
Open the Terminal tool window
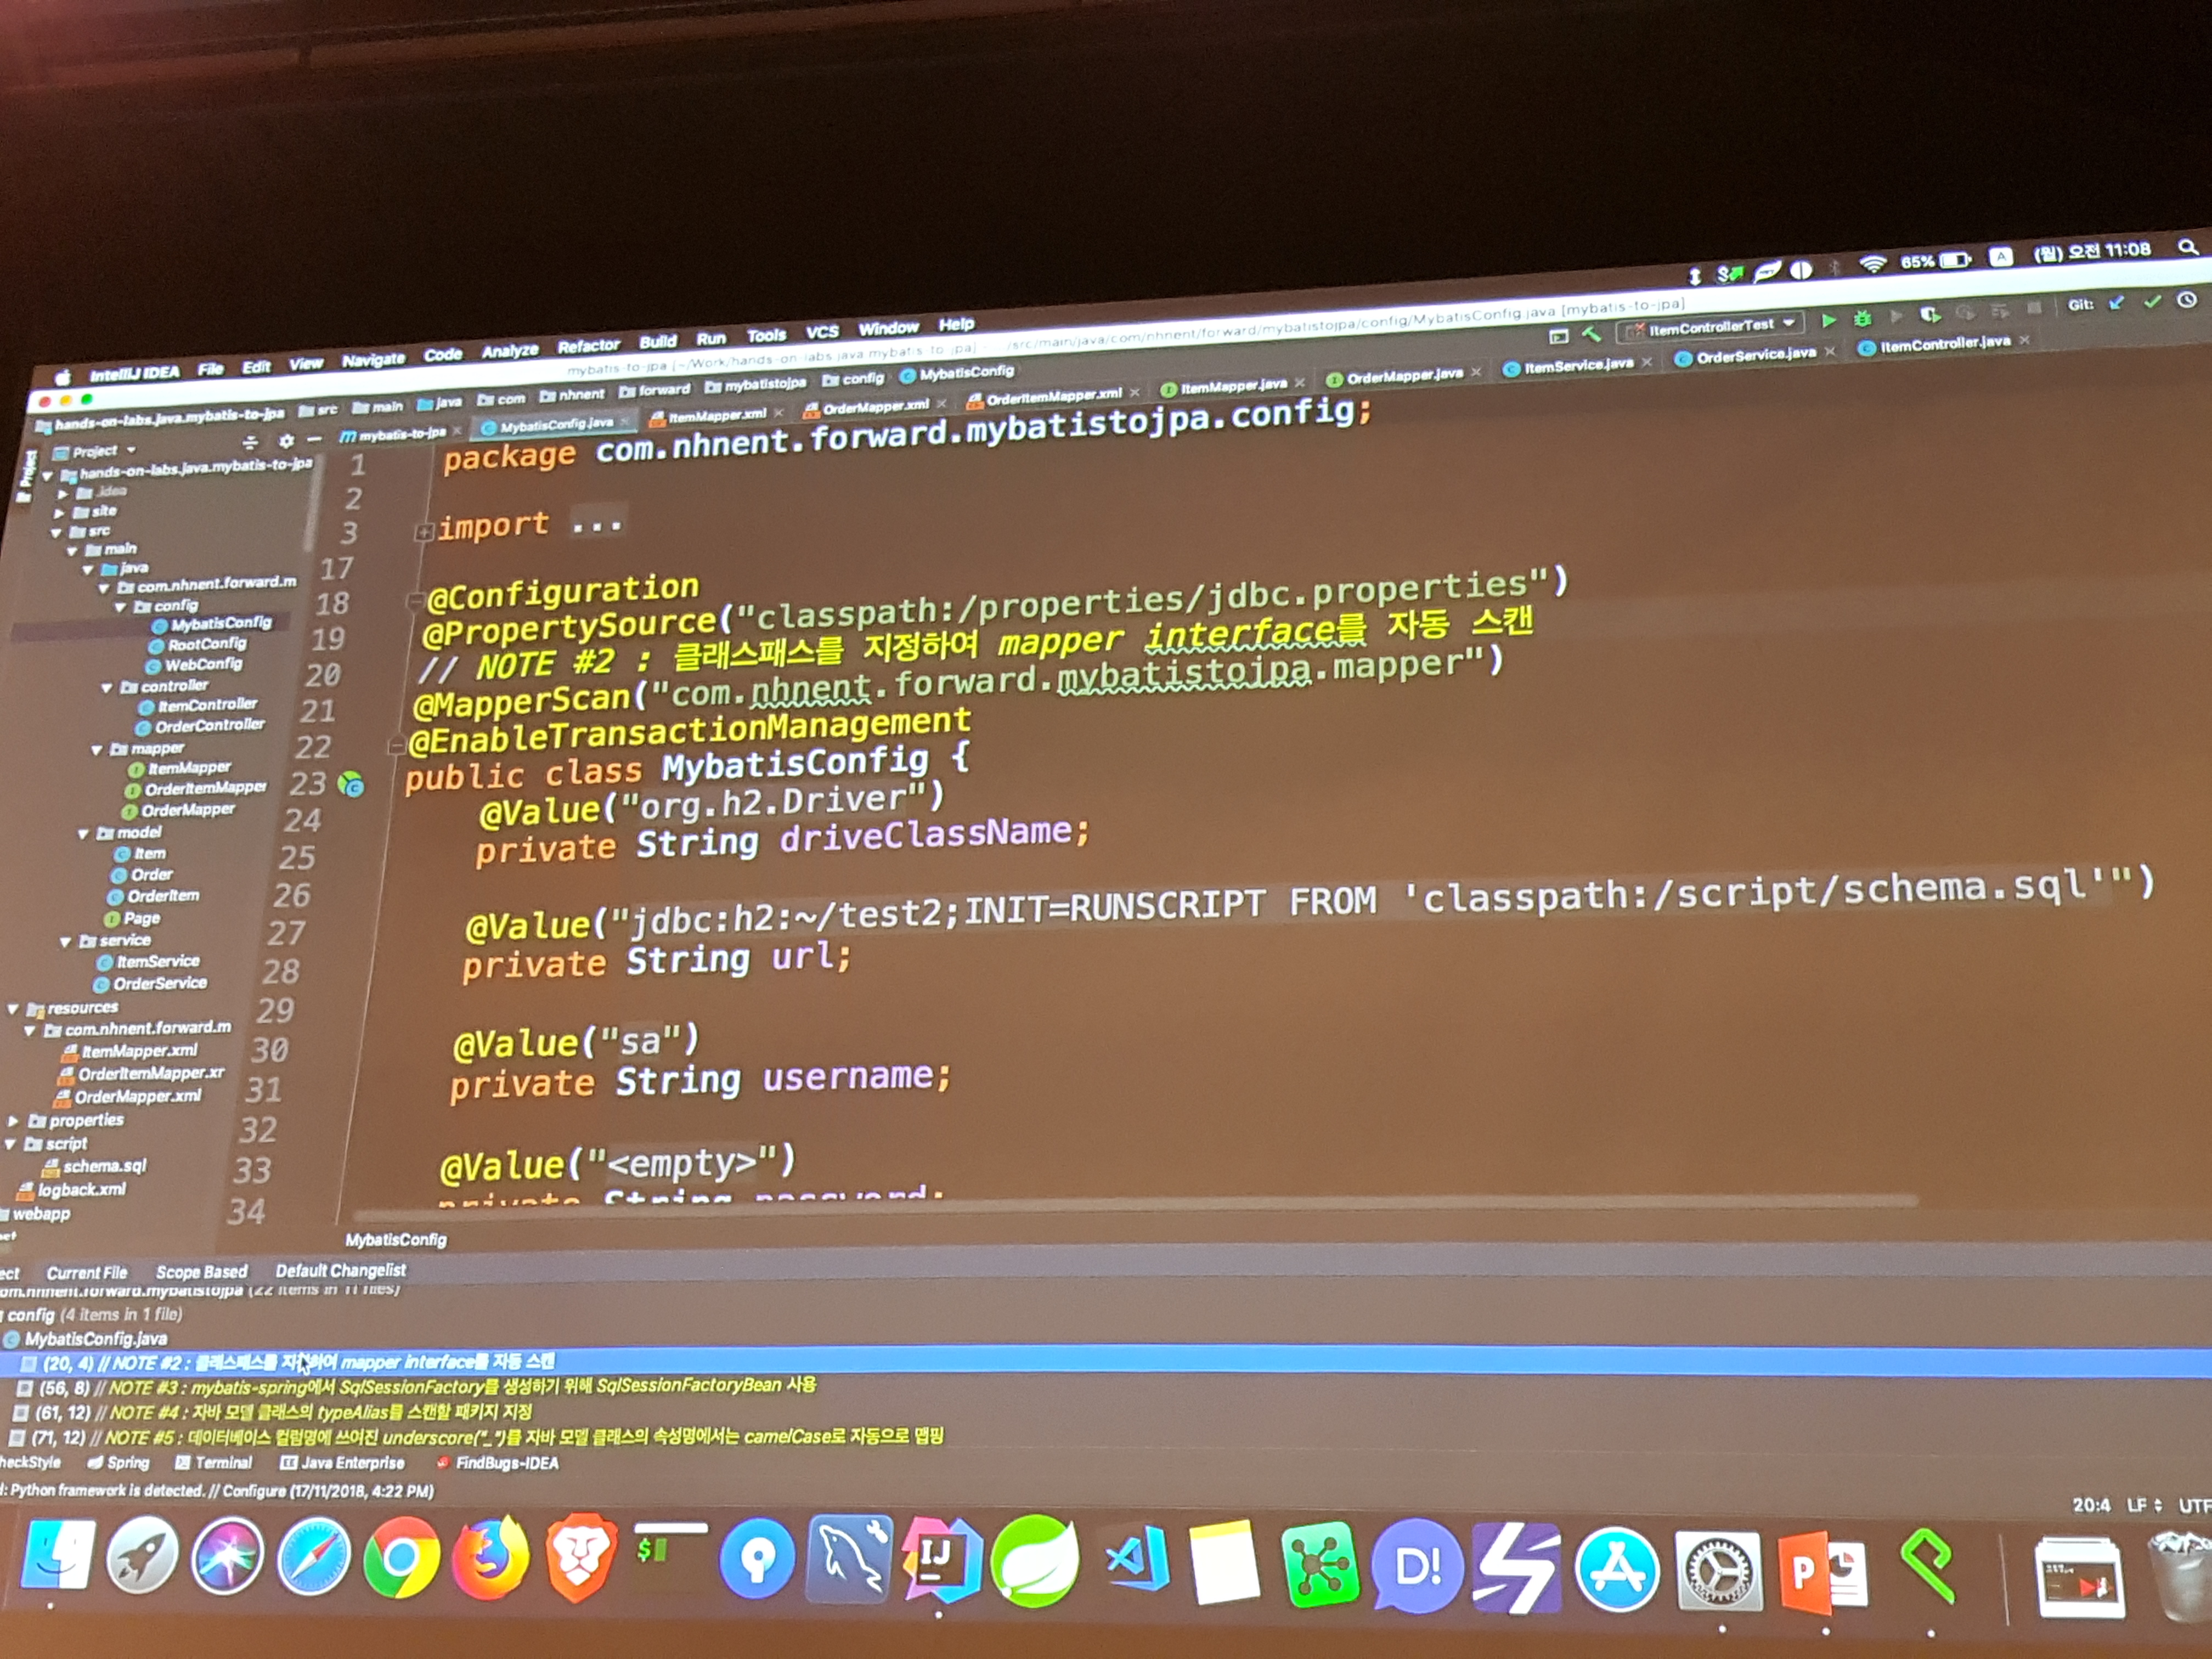point(214,1462)
